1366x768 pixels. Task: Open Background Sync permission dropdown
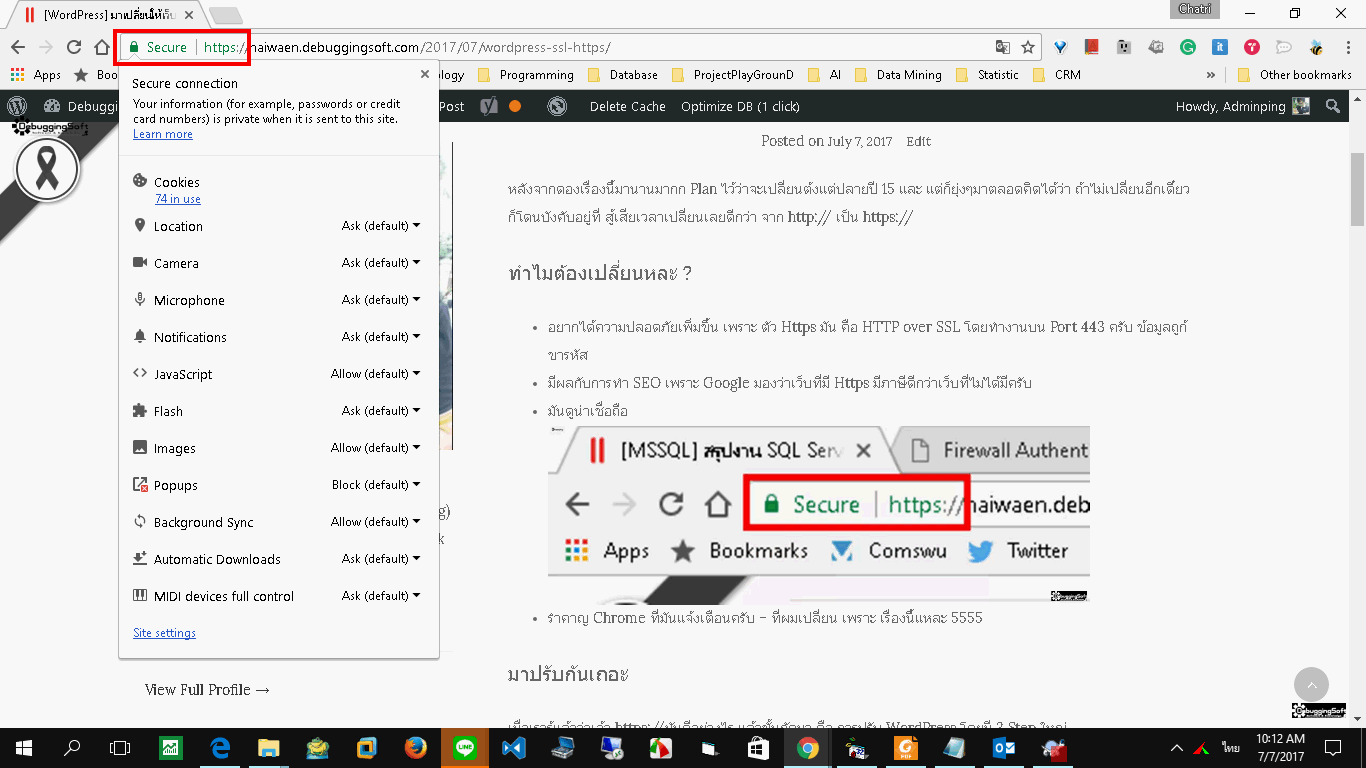click(x=376, y=522)
